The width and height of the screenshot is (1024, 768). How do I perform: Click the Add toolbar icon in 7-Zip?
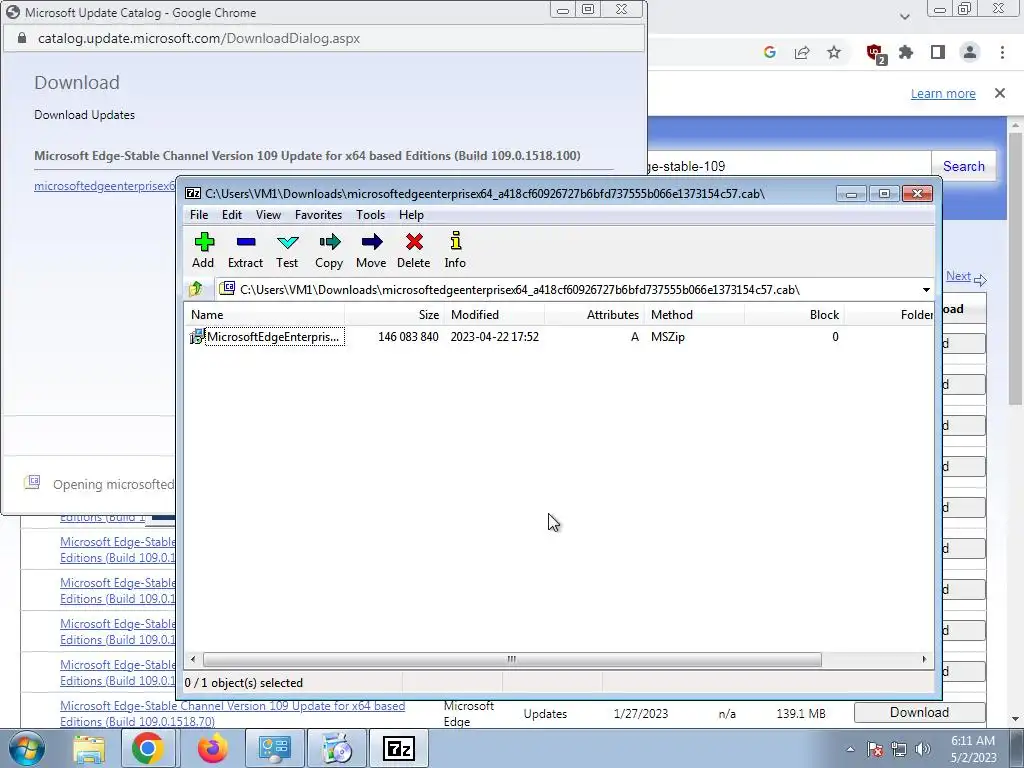point(203,250)
